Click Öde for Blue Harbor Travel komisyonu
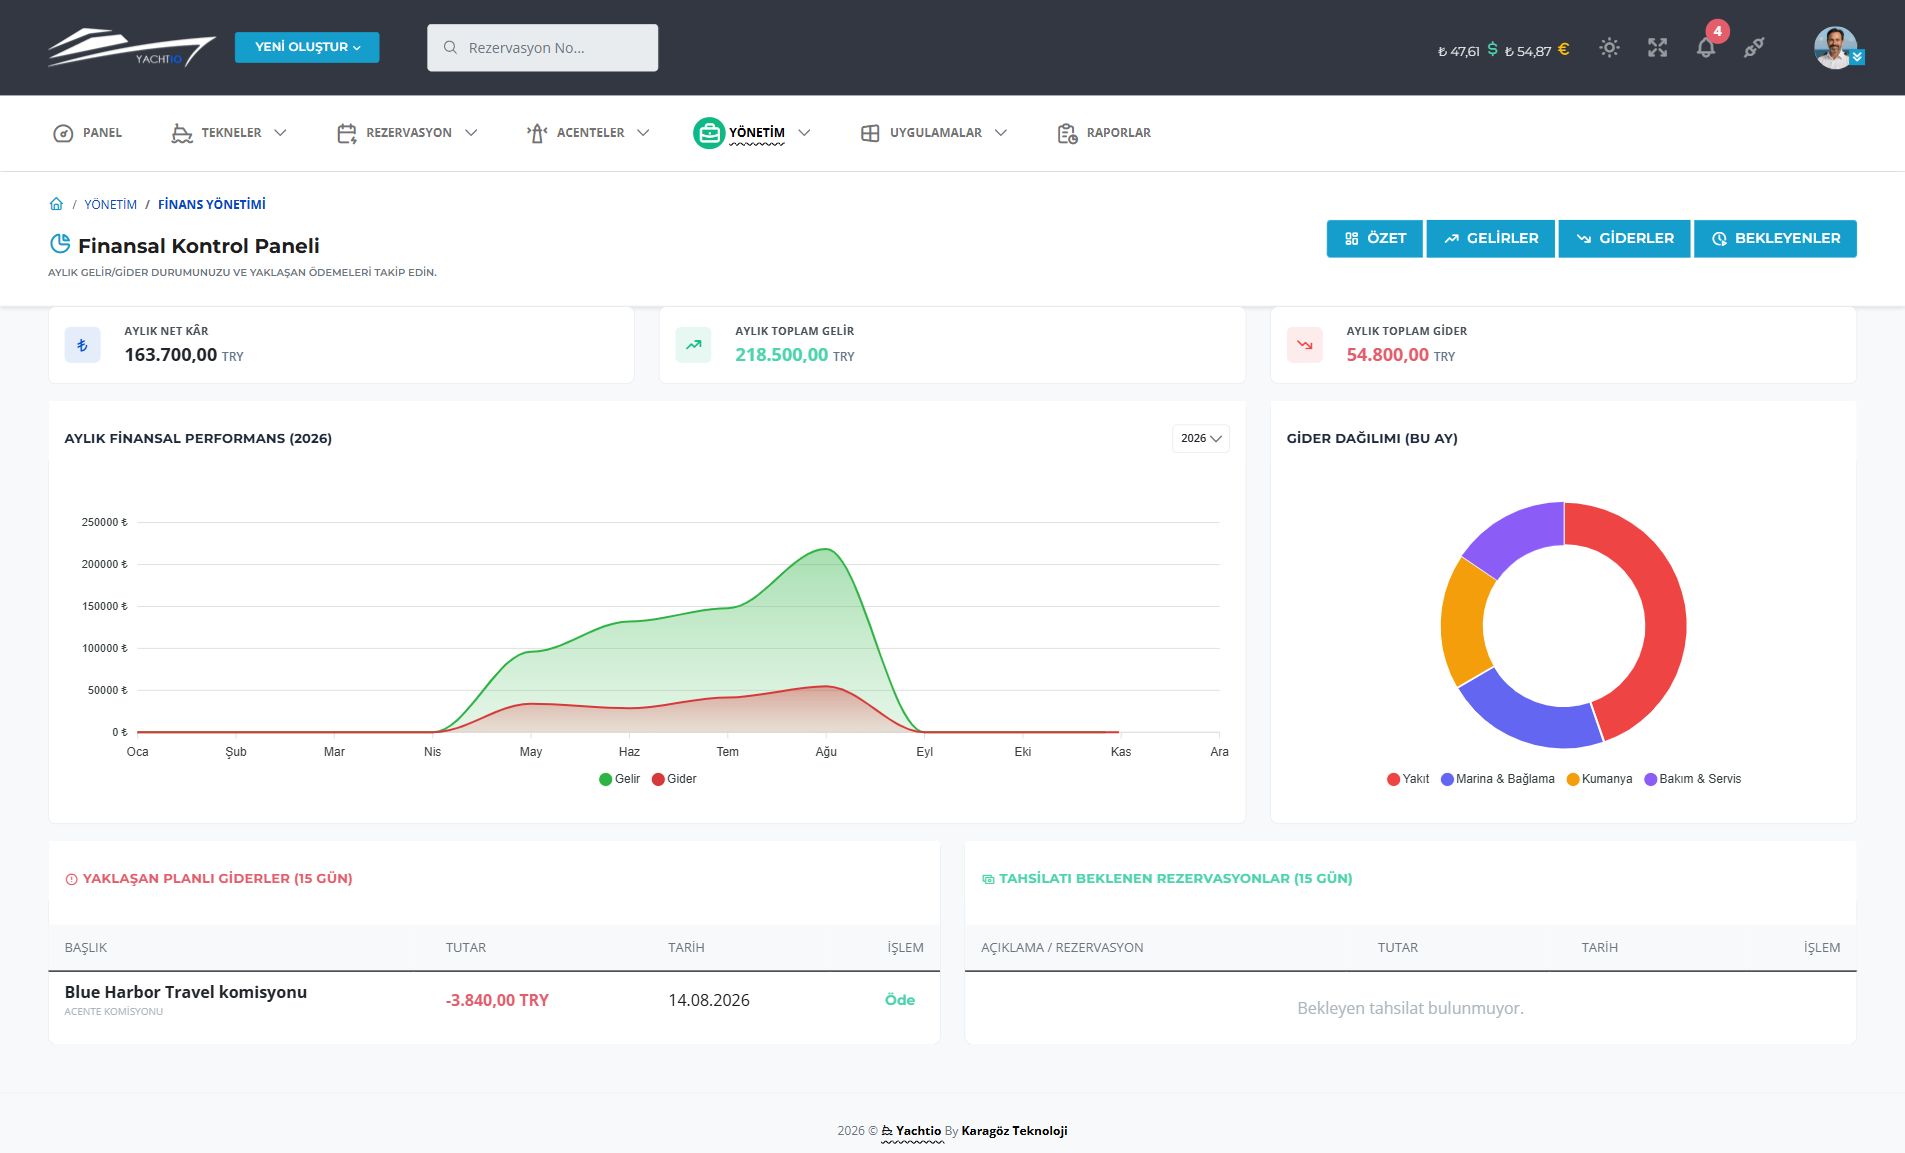This screenshot has width=1905, height=1153. [x=900, y=1000]
